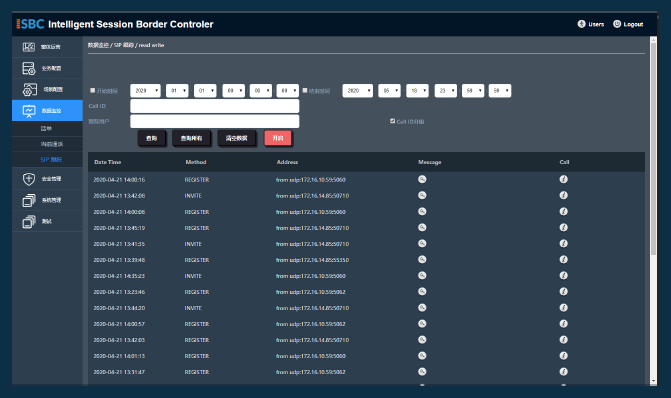Open the end day dropdown showing 18
The image size is (671, 398).
[417, 91]
